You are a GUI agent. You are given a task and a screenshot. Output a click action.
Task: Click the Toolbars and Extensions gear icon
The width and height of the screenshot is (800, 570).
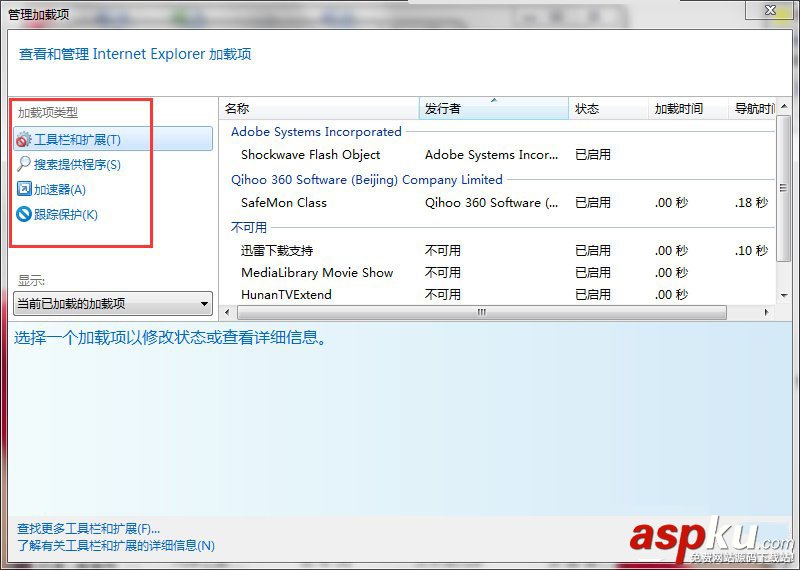pyautogui.click(x=23, y=139)
